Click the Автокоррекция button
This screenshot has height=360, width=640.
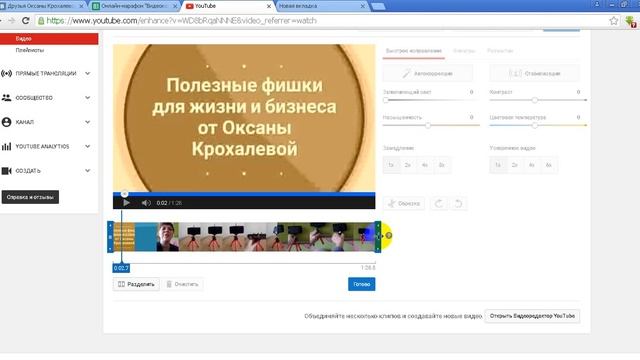click(428, 73)
